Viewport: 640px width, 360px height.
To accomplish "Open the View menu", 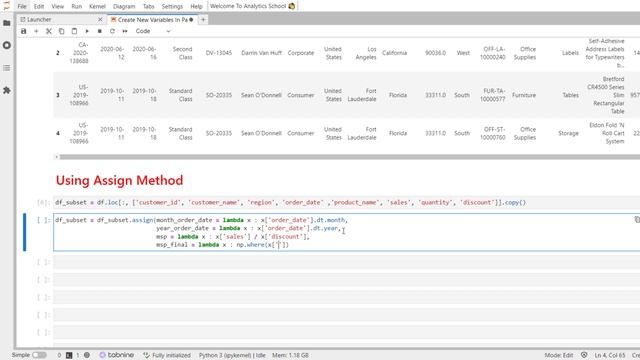I will tap(58, 6).
